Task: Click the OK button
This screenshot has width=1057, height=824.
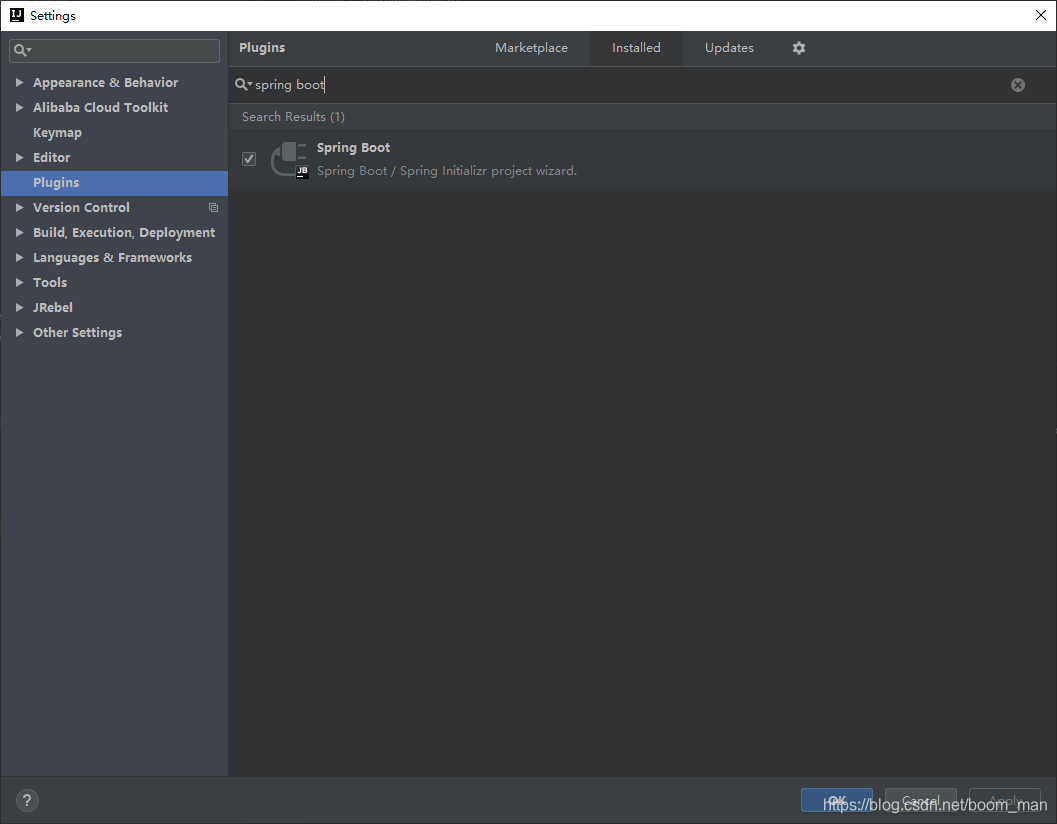Action: (837, 800)
